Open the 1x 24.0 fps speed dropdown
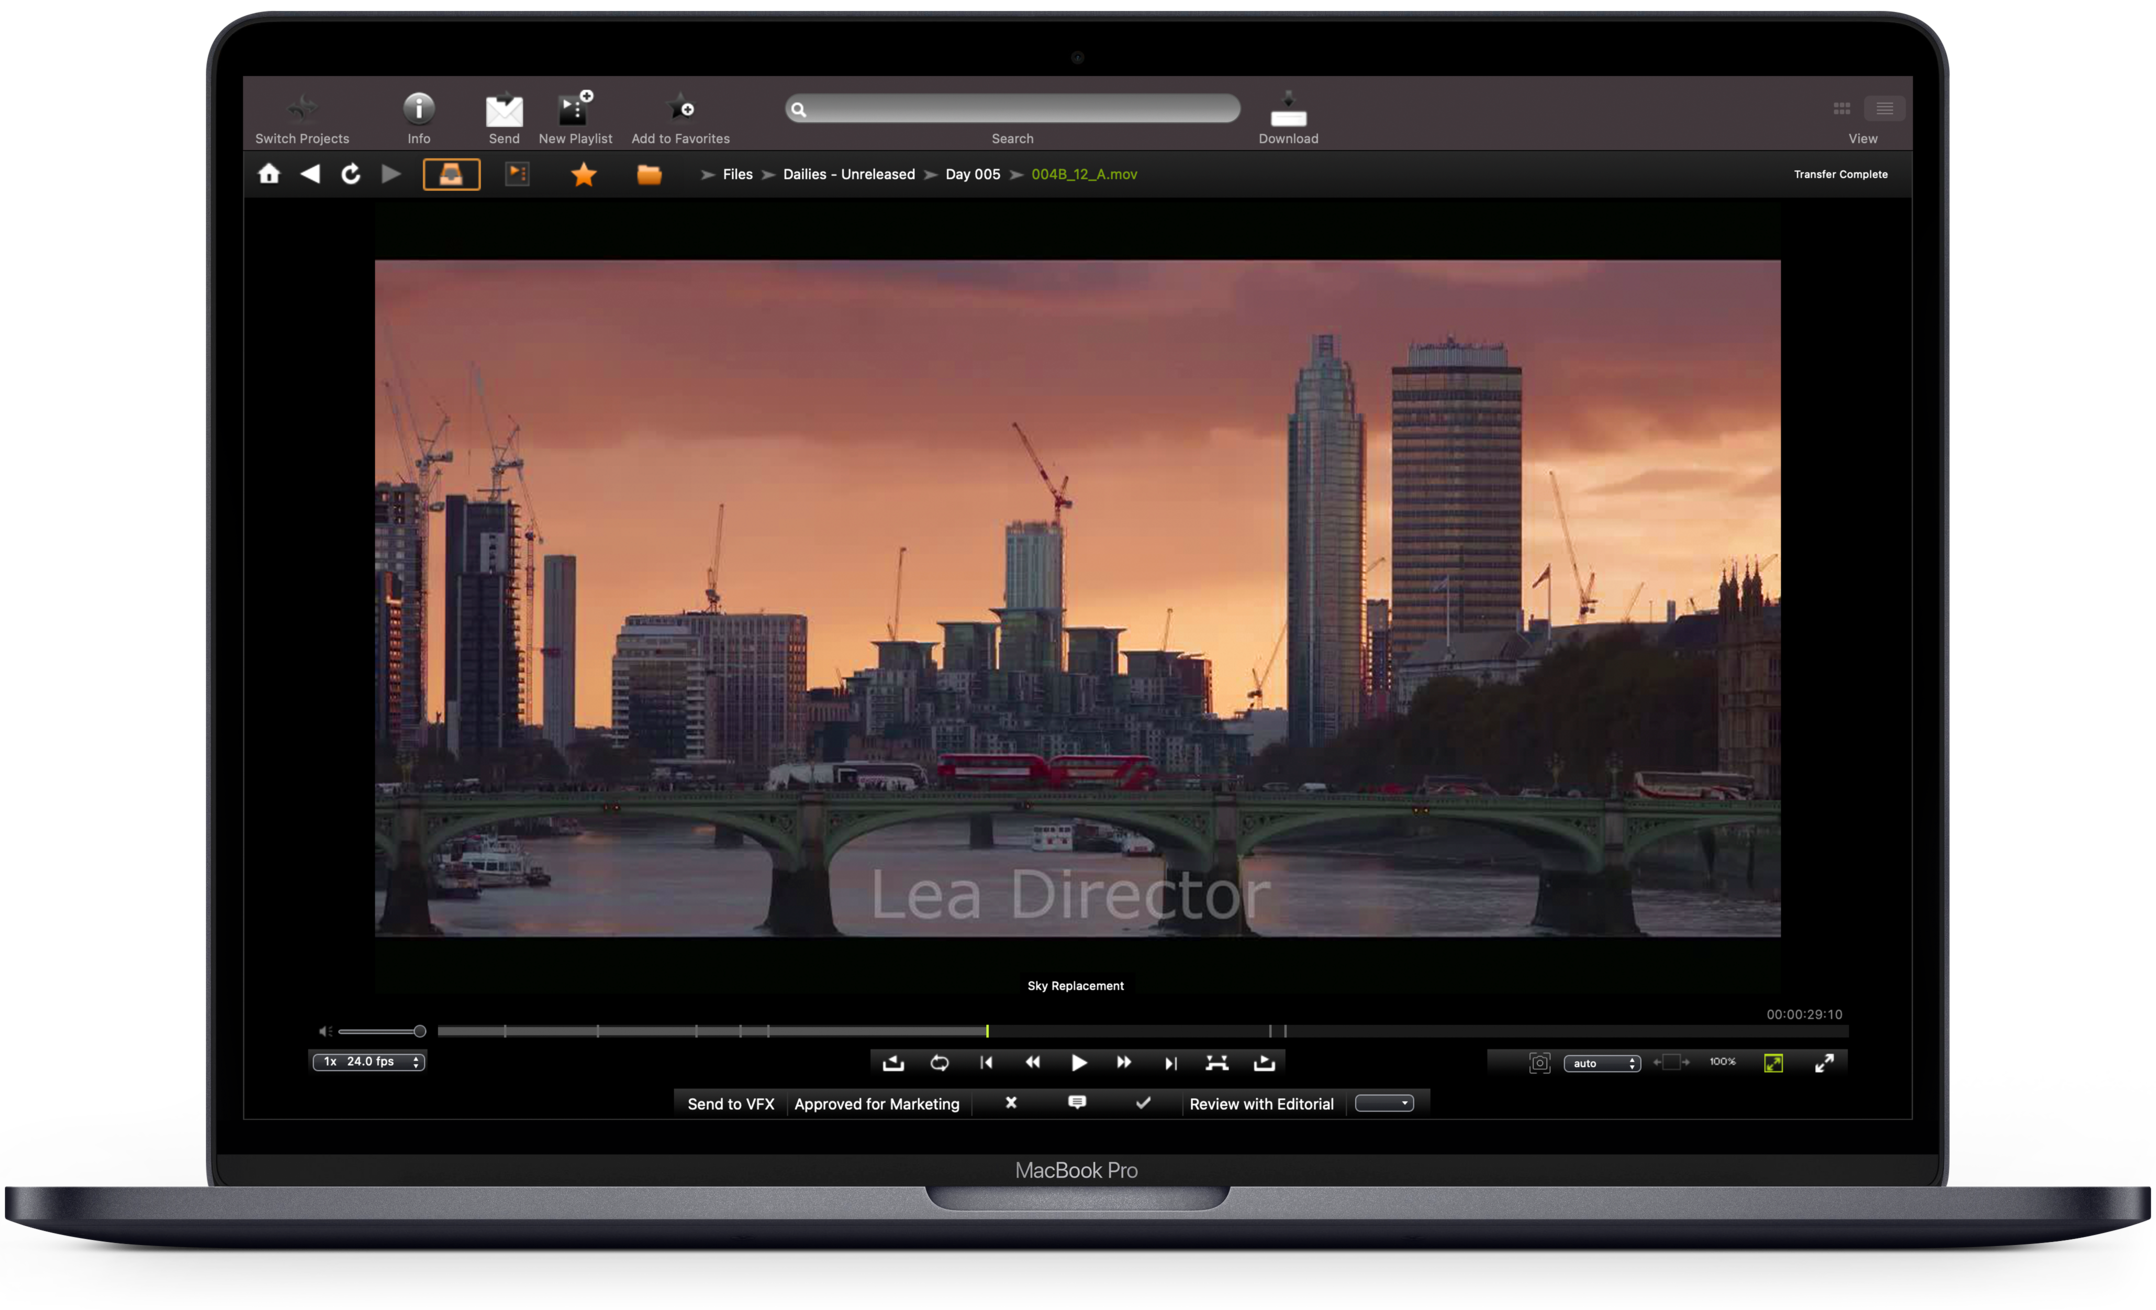This screenshot has height=1310, width=2156. [x=369, y=1062]
